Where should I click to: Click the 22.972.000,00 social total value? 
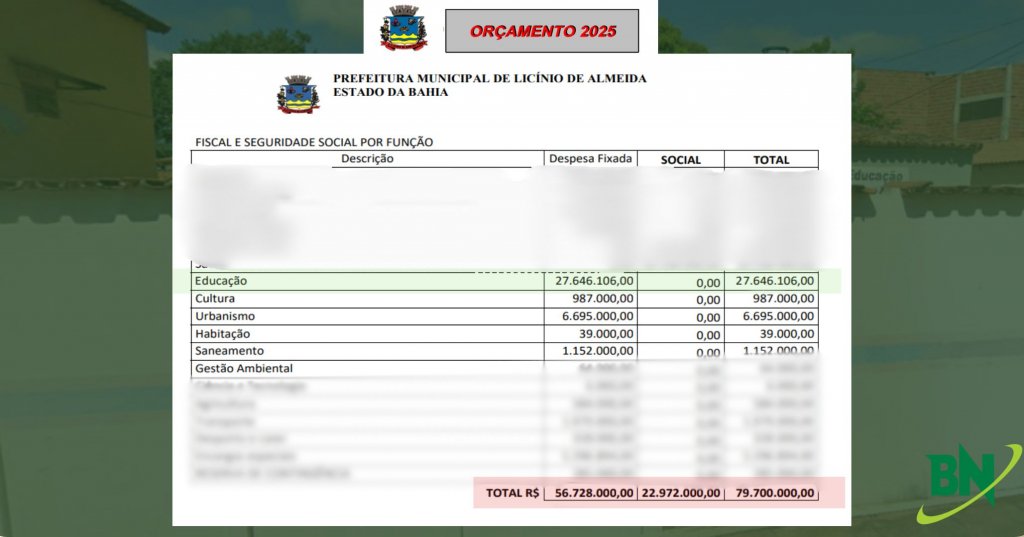(680, 493)
